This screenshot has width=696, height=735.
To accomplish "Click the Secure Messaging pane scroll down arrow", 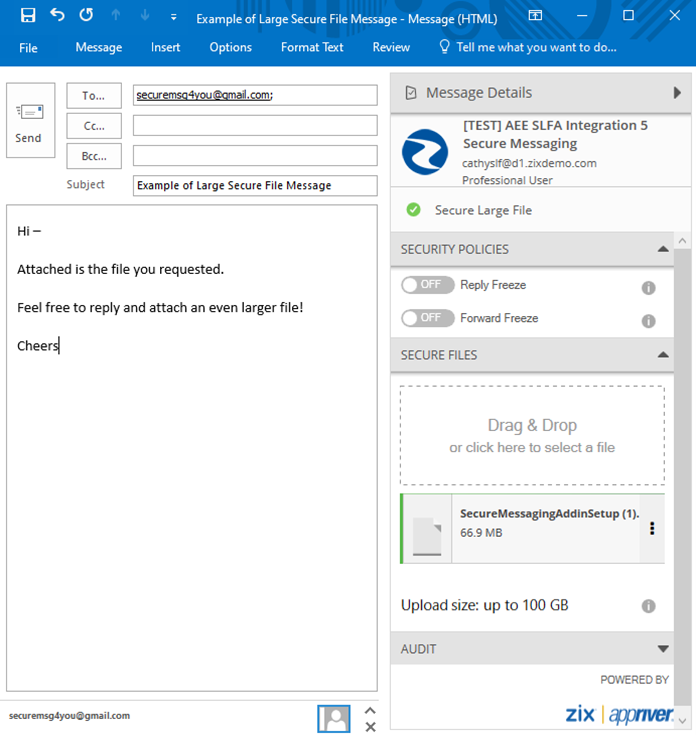I will pos(682,720).
